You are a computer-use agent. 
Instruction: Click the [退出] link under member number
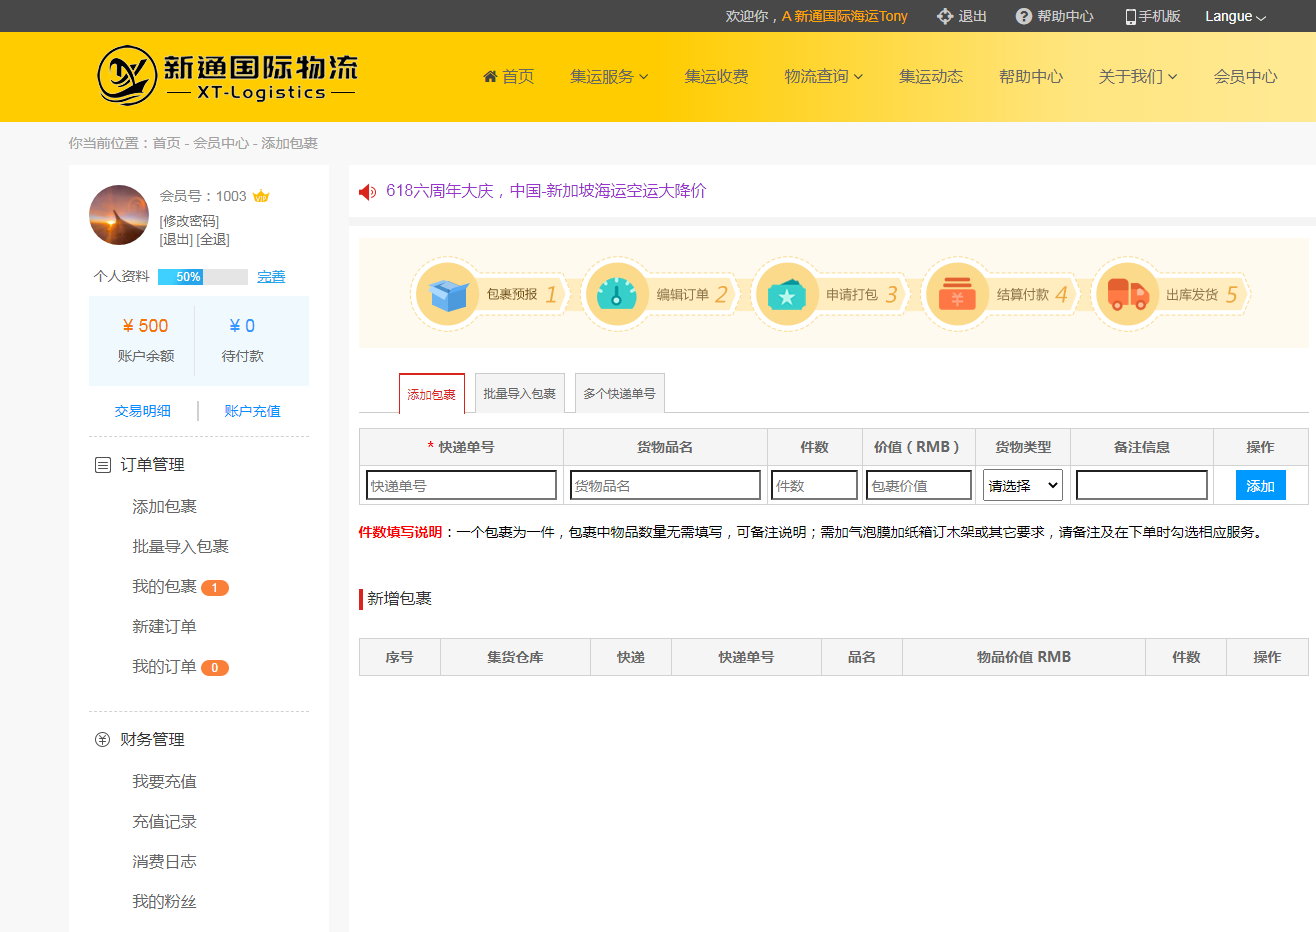tap(176, 240)
